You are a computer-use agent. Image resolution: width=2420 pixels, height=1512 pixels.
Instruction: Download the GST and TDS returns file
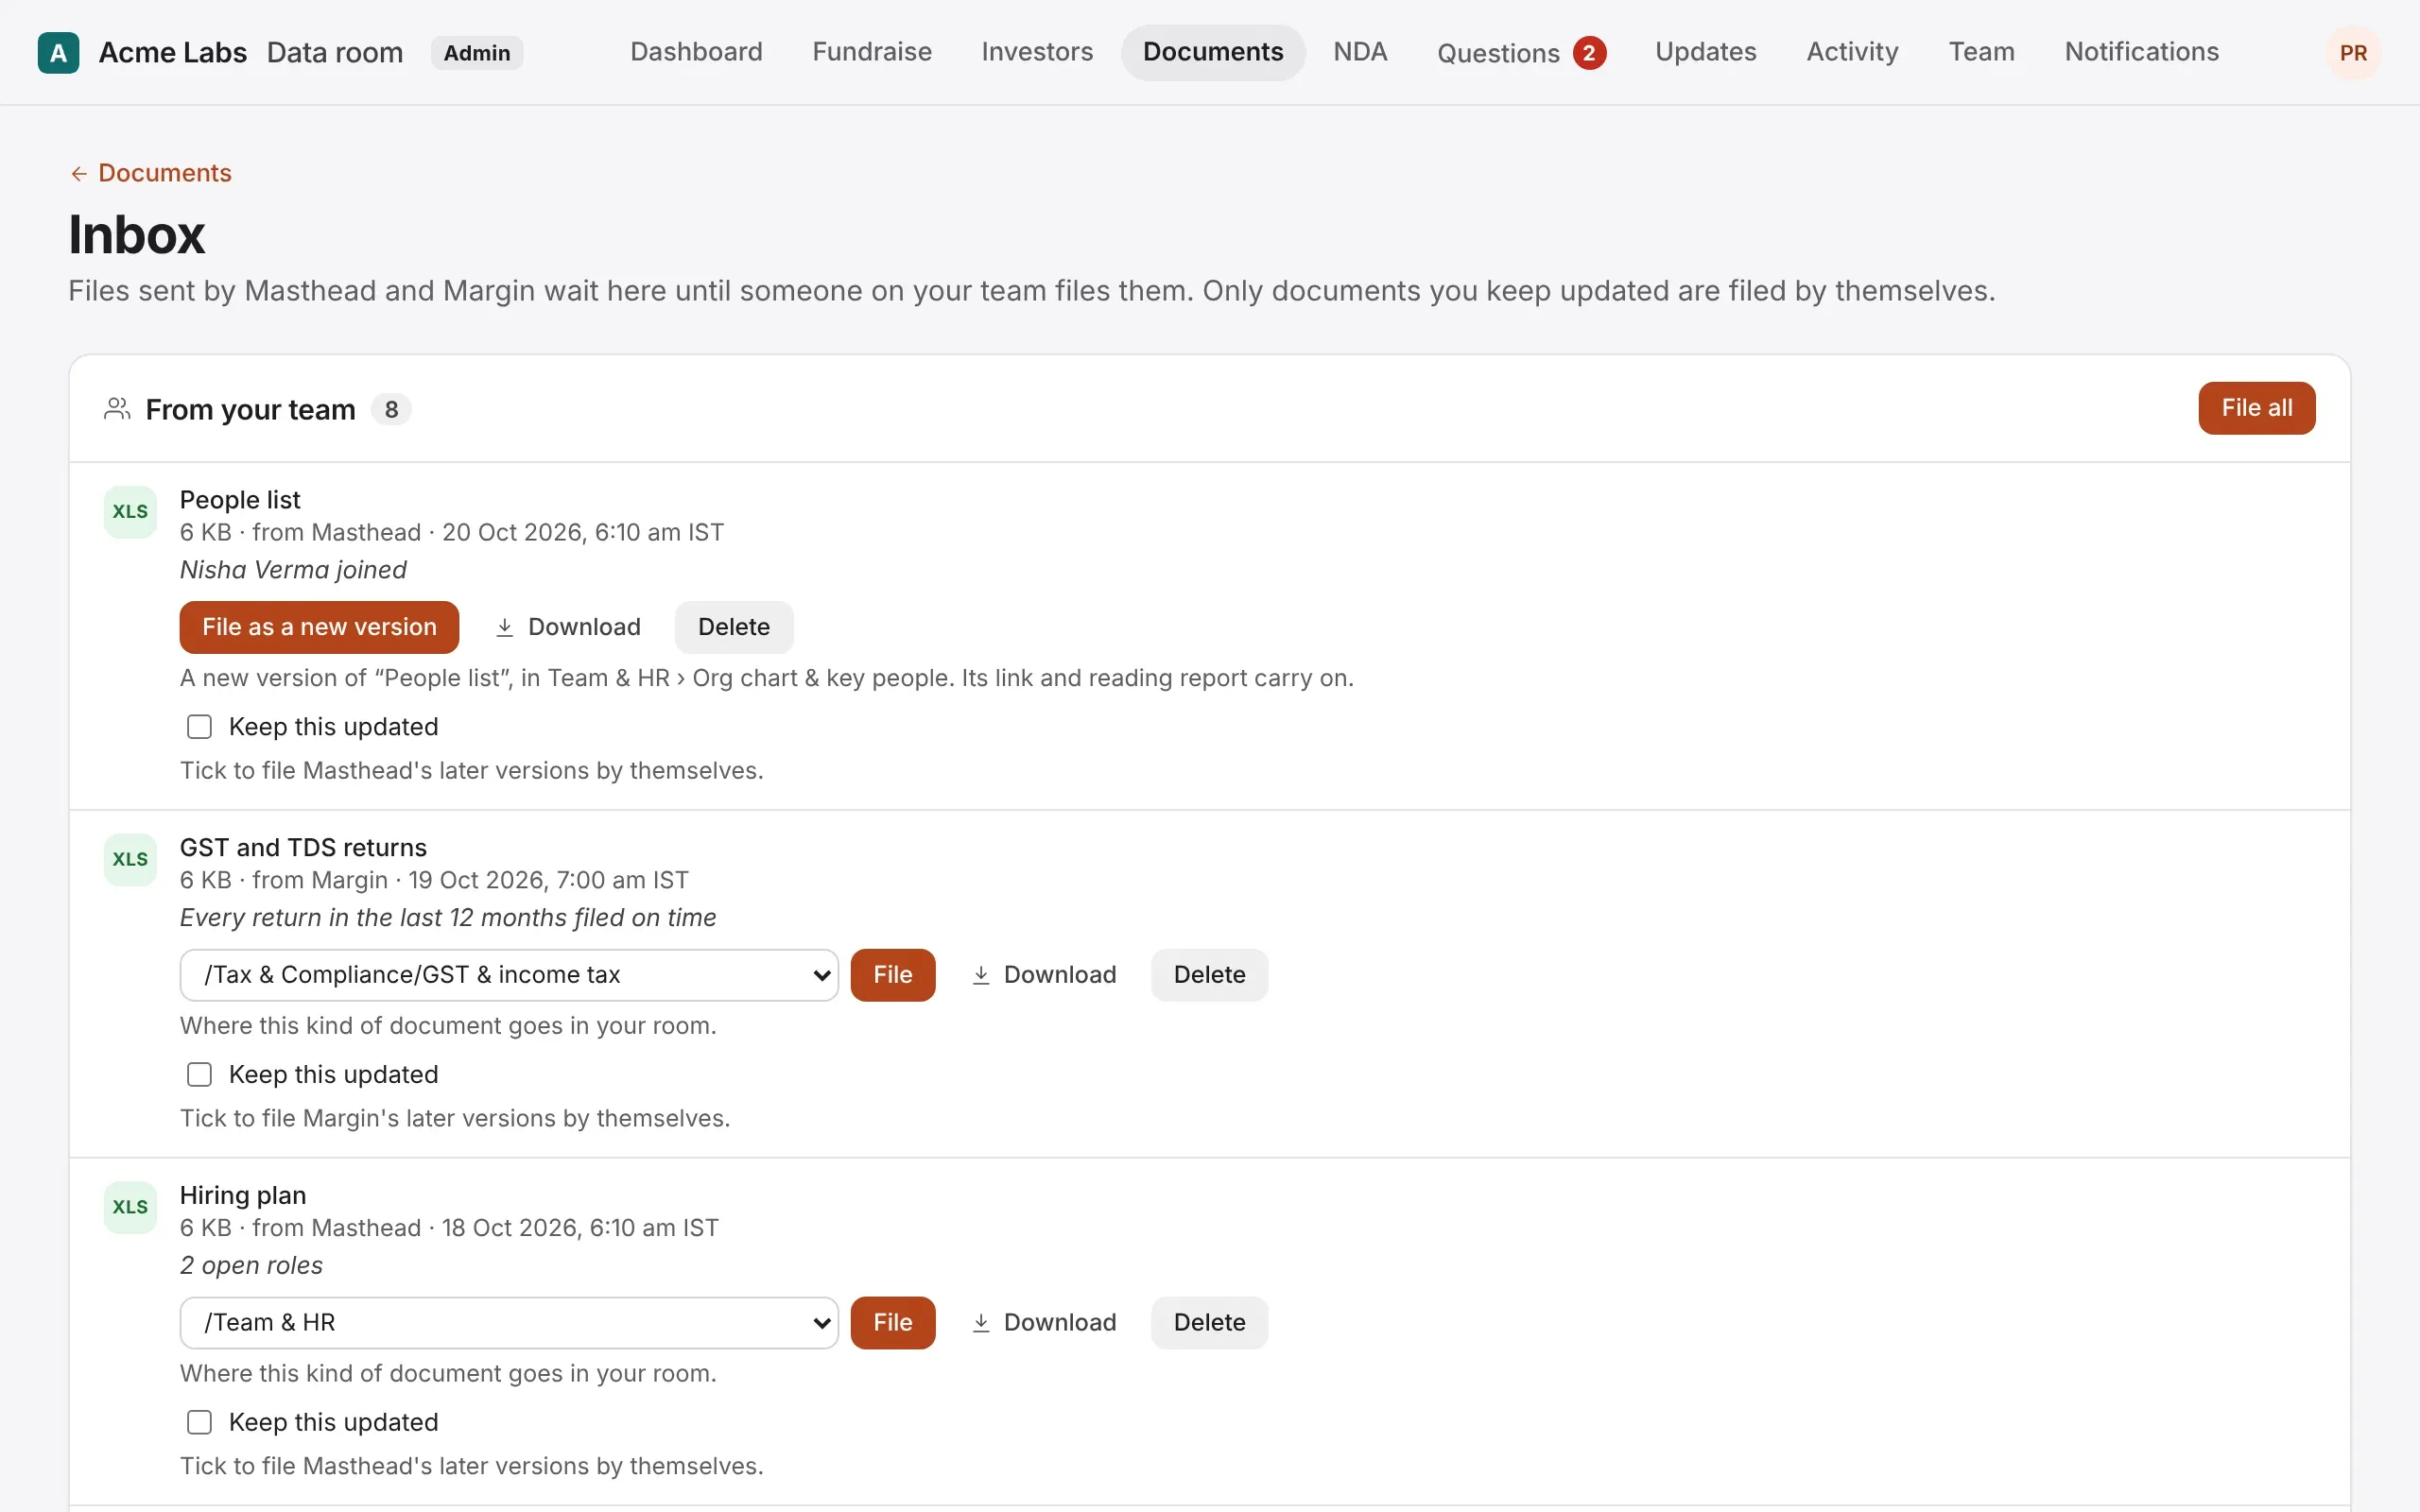tap(1044, 975)
